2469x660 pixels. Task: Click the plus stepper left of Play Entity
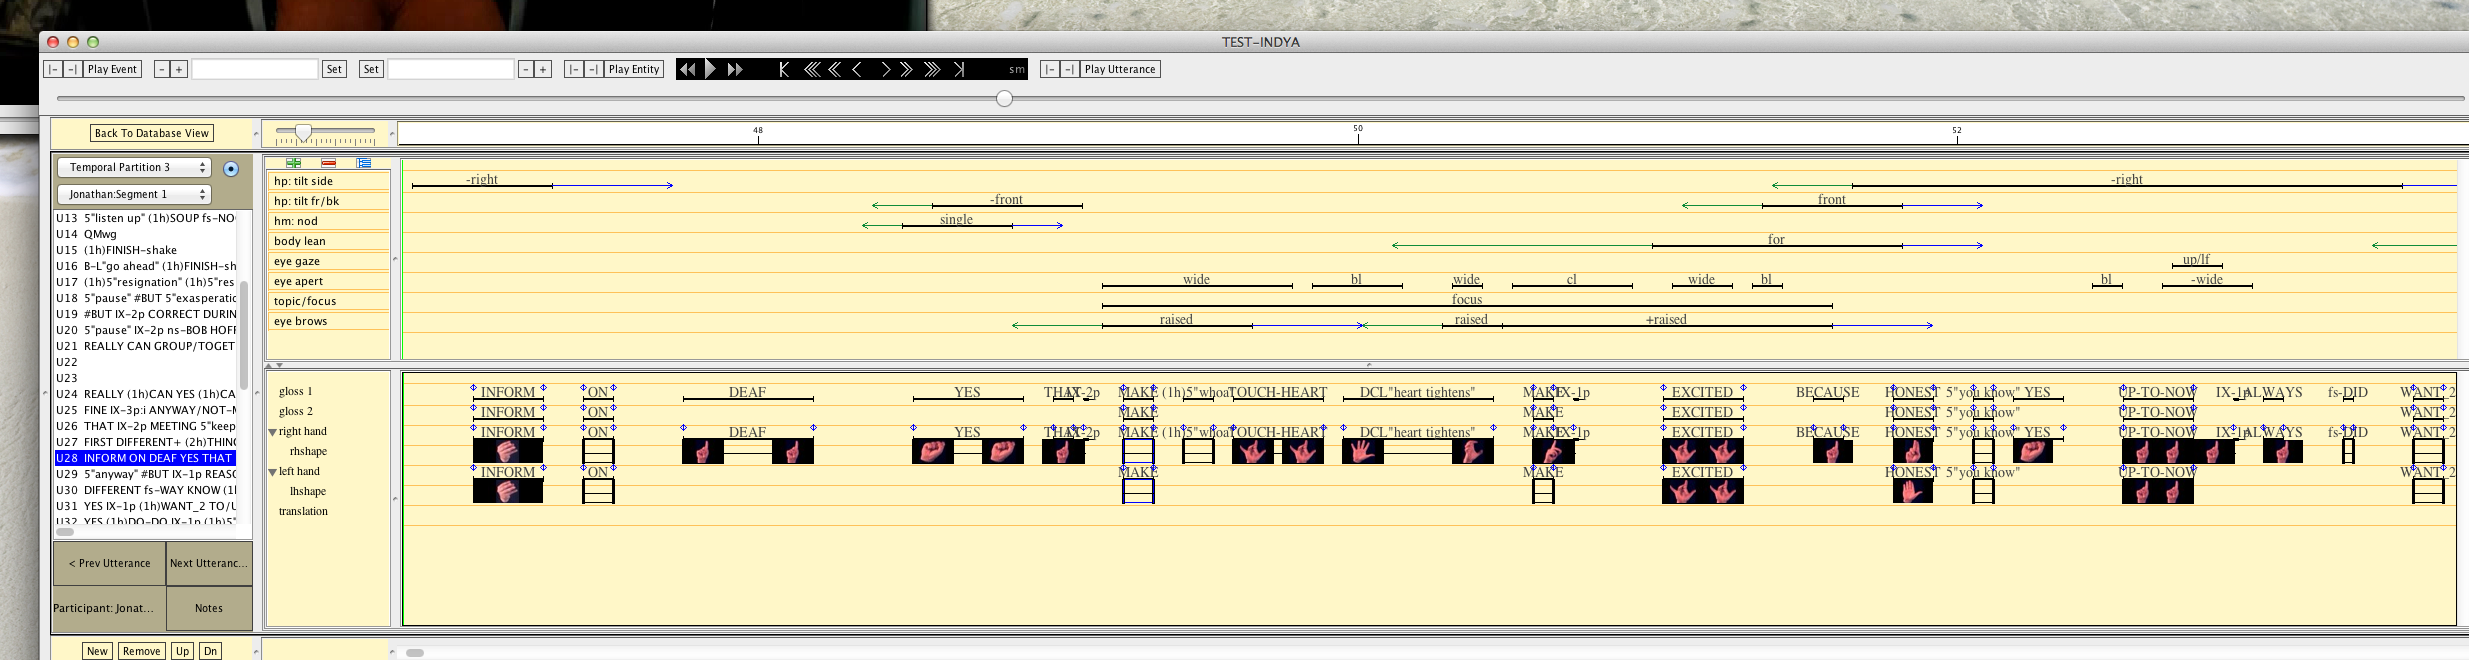point(543,69)
